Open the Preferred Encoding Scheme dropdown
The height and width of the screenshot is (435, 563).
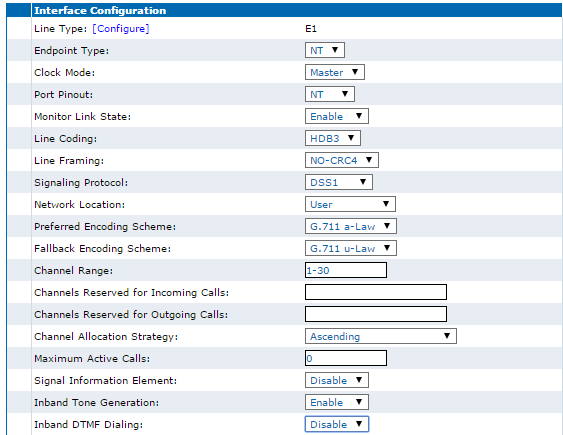point(351,226)
